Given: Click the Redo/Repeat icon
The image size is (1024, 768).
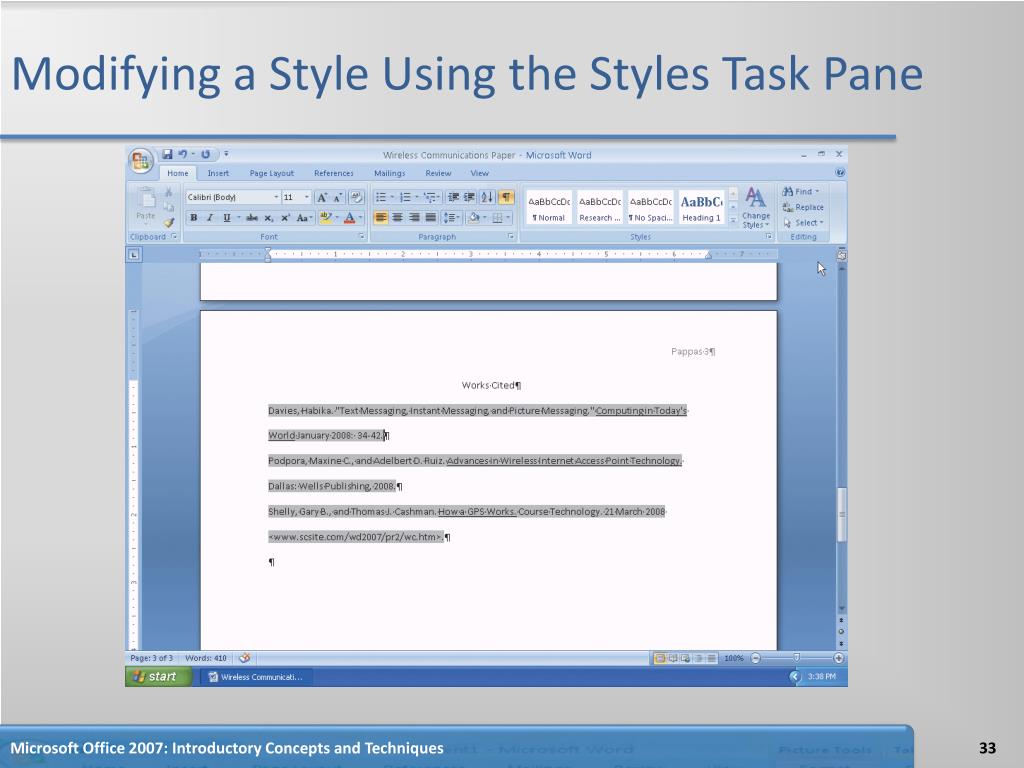Looking at the screenshot, I should pyautogui.click(x=205, y=154).
